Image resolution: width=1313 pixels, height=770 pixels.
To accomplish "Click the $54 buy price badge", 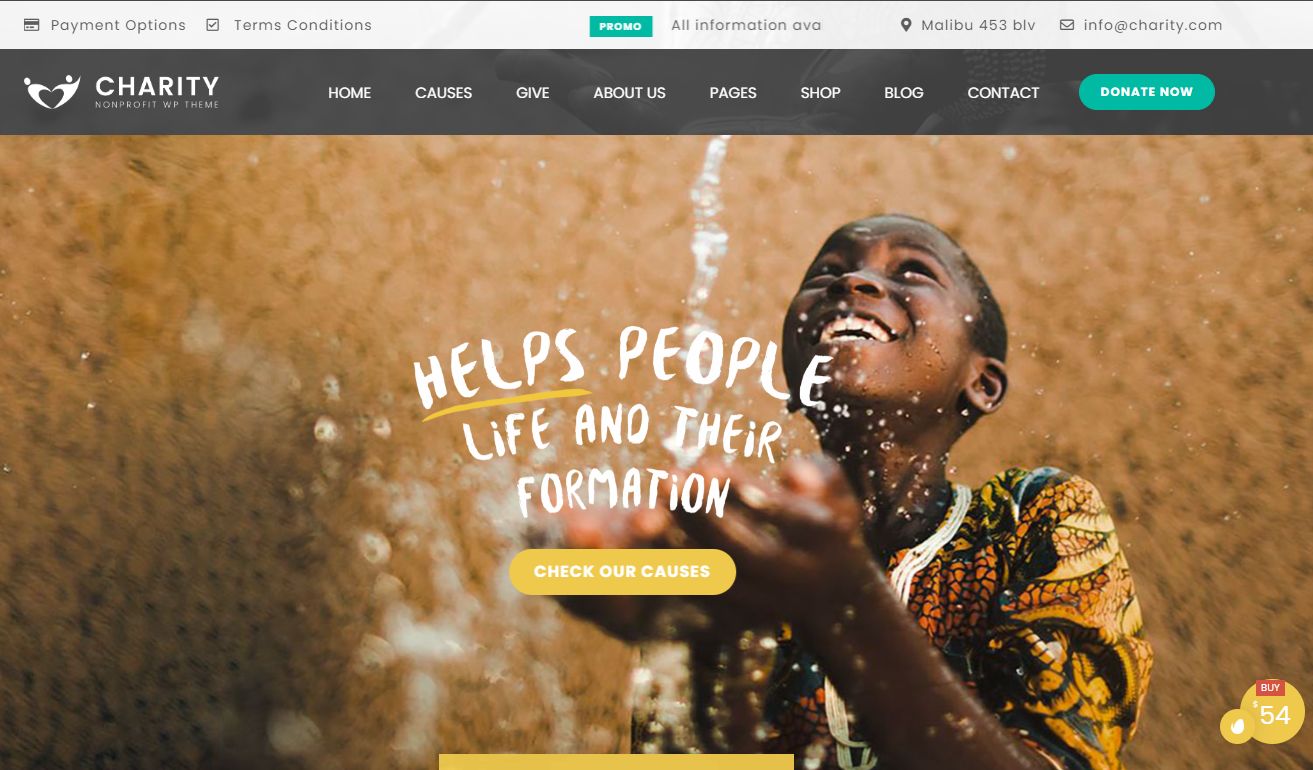I will (1272, 712).
